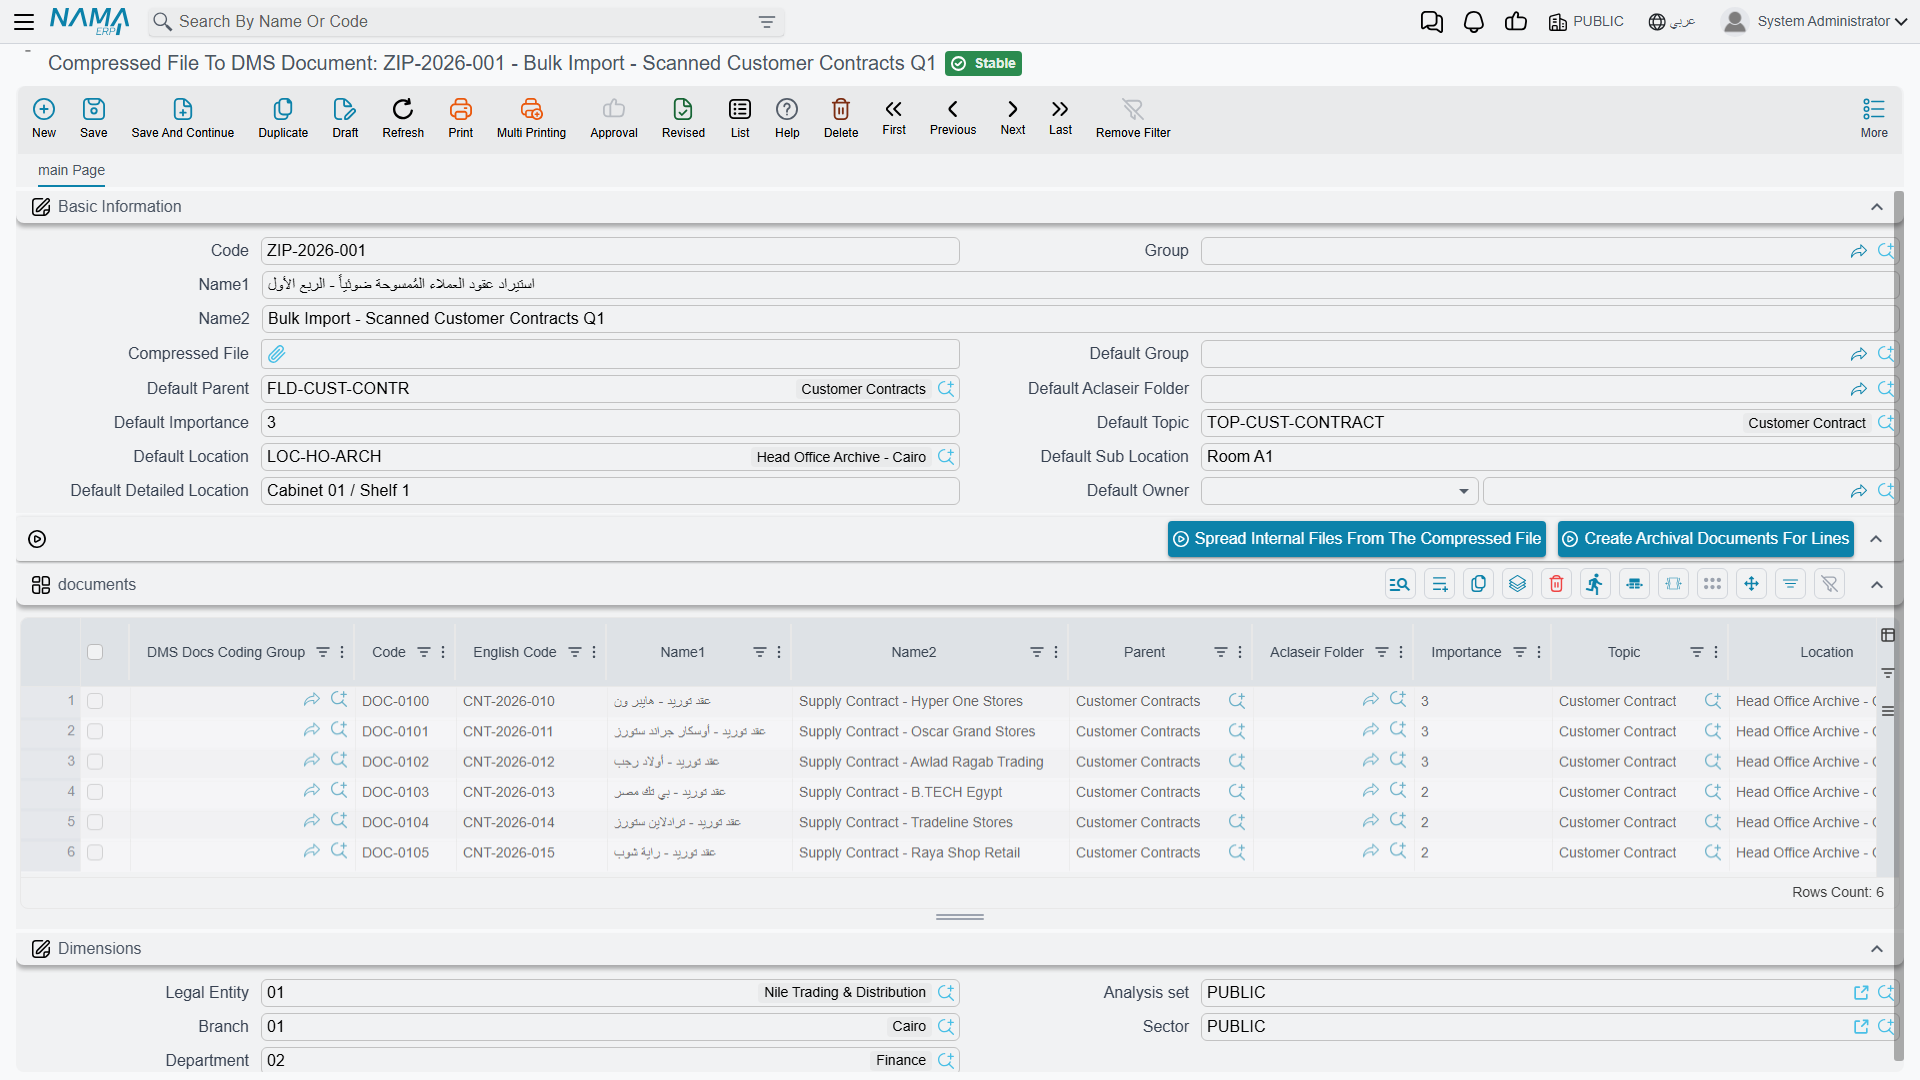Collapse the documents section
1920x1080 pixels.
tap(1877, 585)
